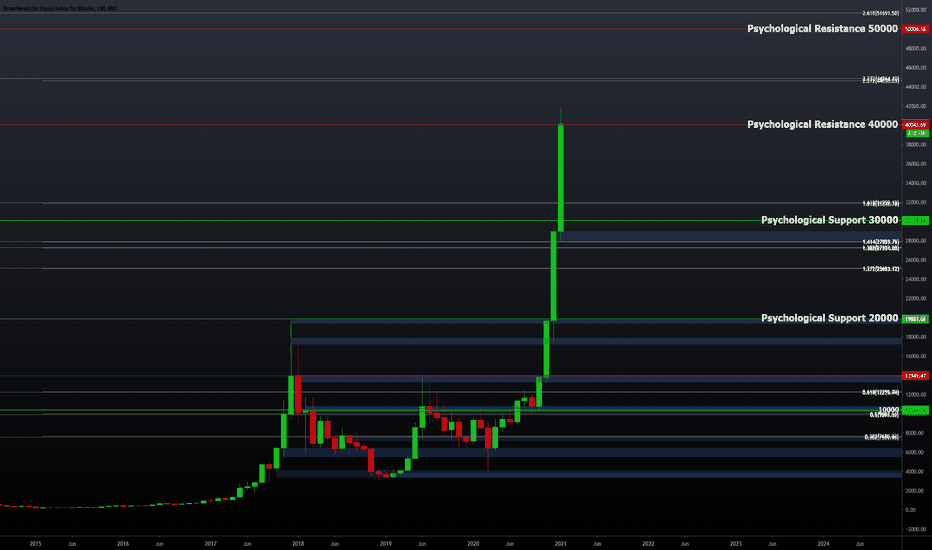Click -2000.00 on the price scale
Viewport: 932px width, 550px height.
click(x=916, y=529)
